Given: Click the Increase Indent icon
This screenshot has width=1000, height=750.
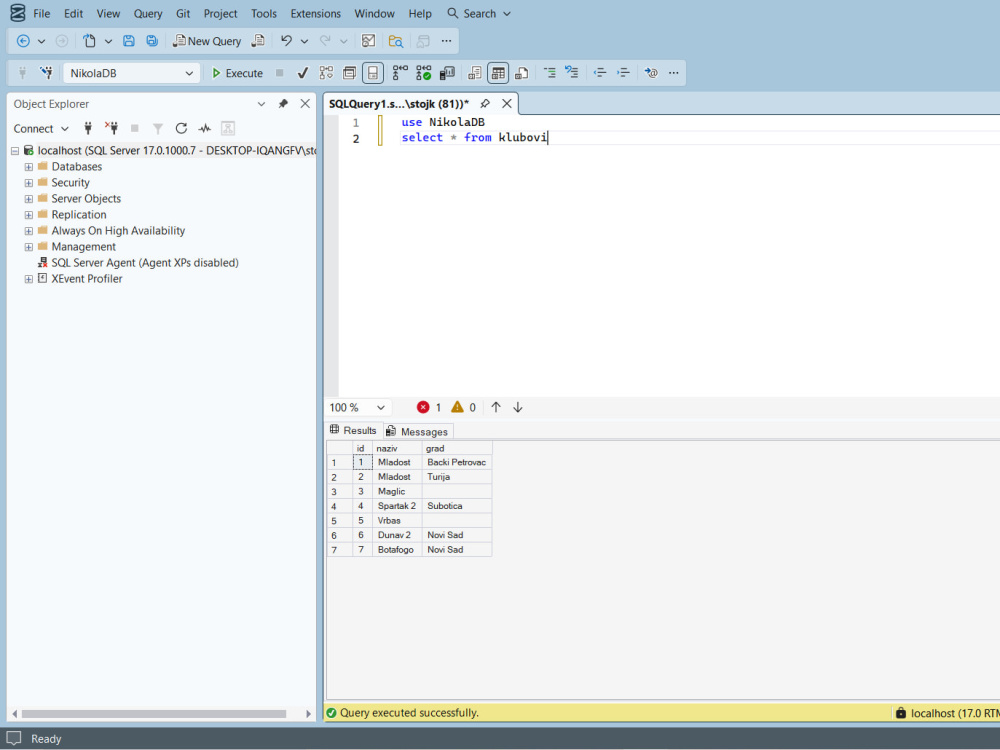Looking at the screenshot, I should tap(623, 73).
